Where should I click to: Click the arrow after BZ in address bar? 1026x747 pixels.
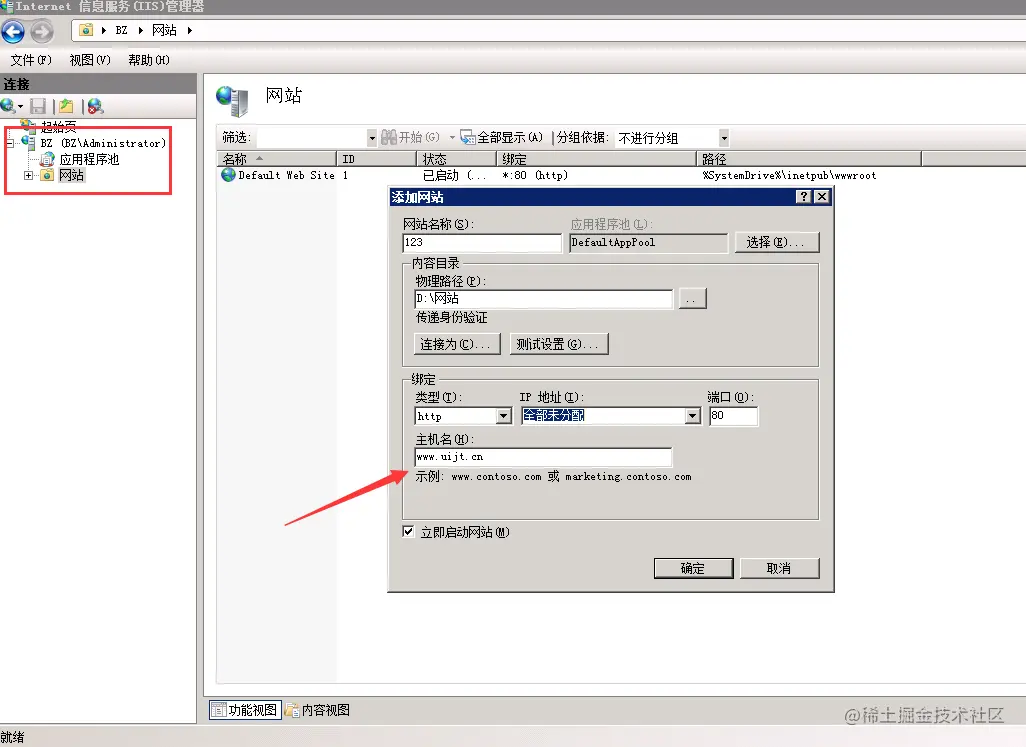[141, 30]
